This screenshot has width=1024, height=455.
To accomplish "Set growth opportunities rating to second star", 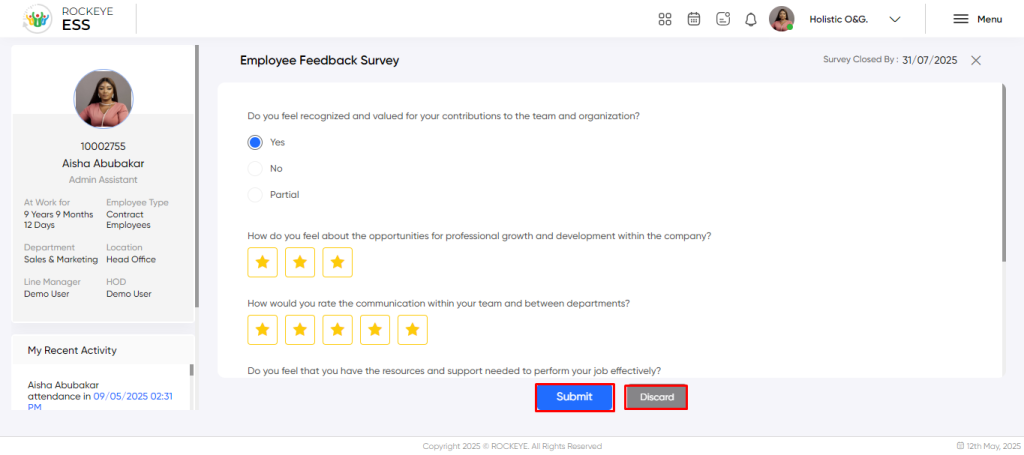I will 300,262.
